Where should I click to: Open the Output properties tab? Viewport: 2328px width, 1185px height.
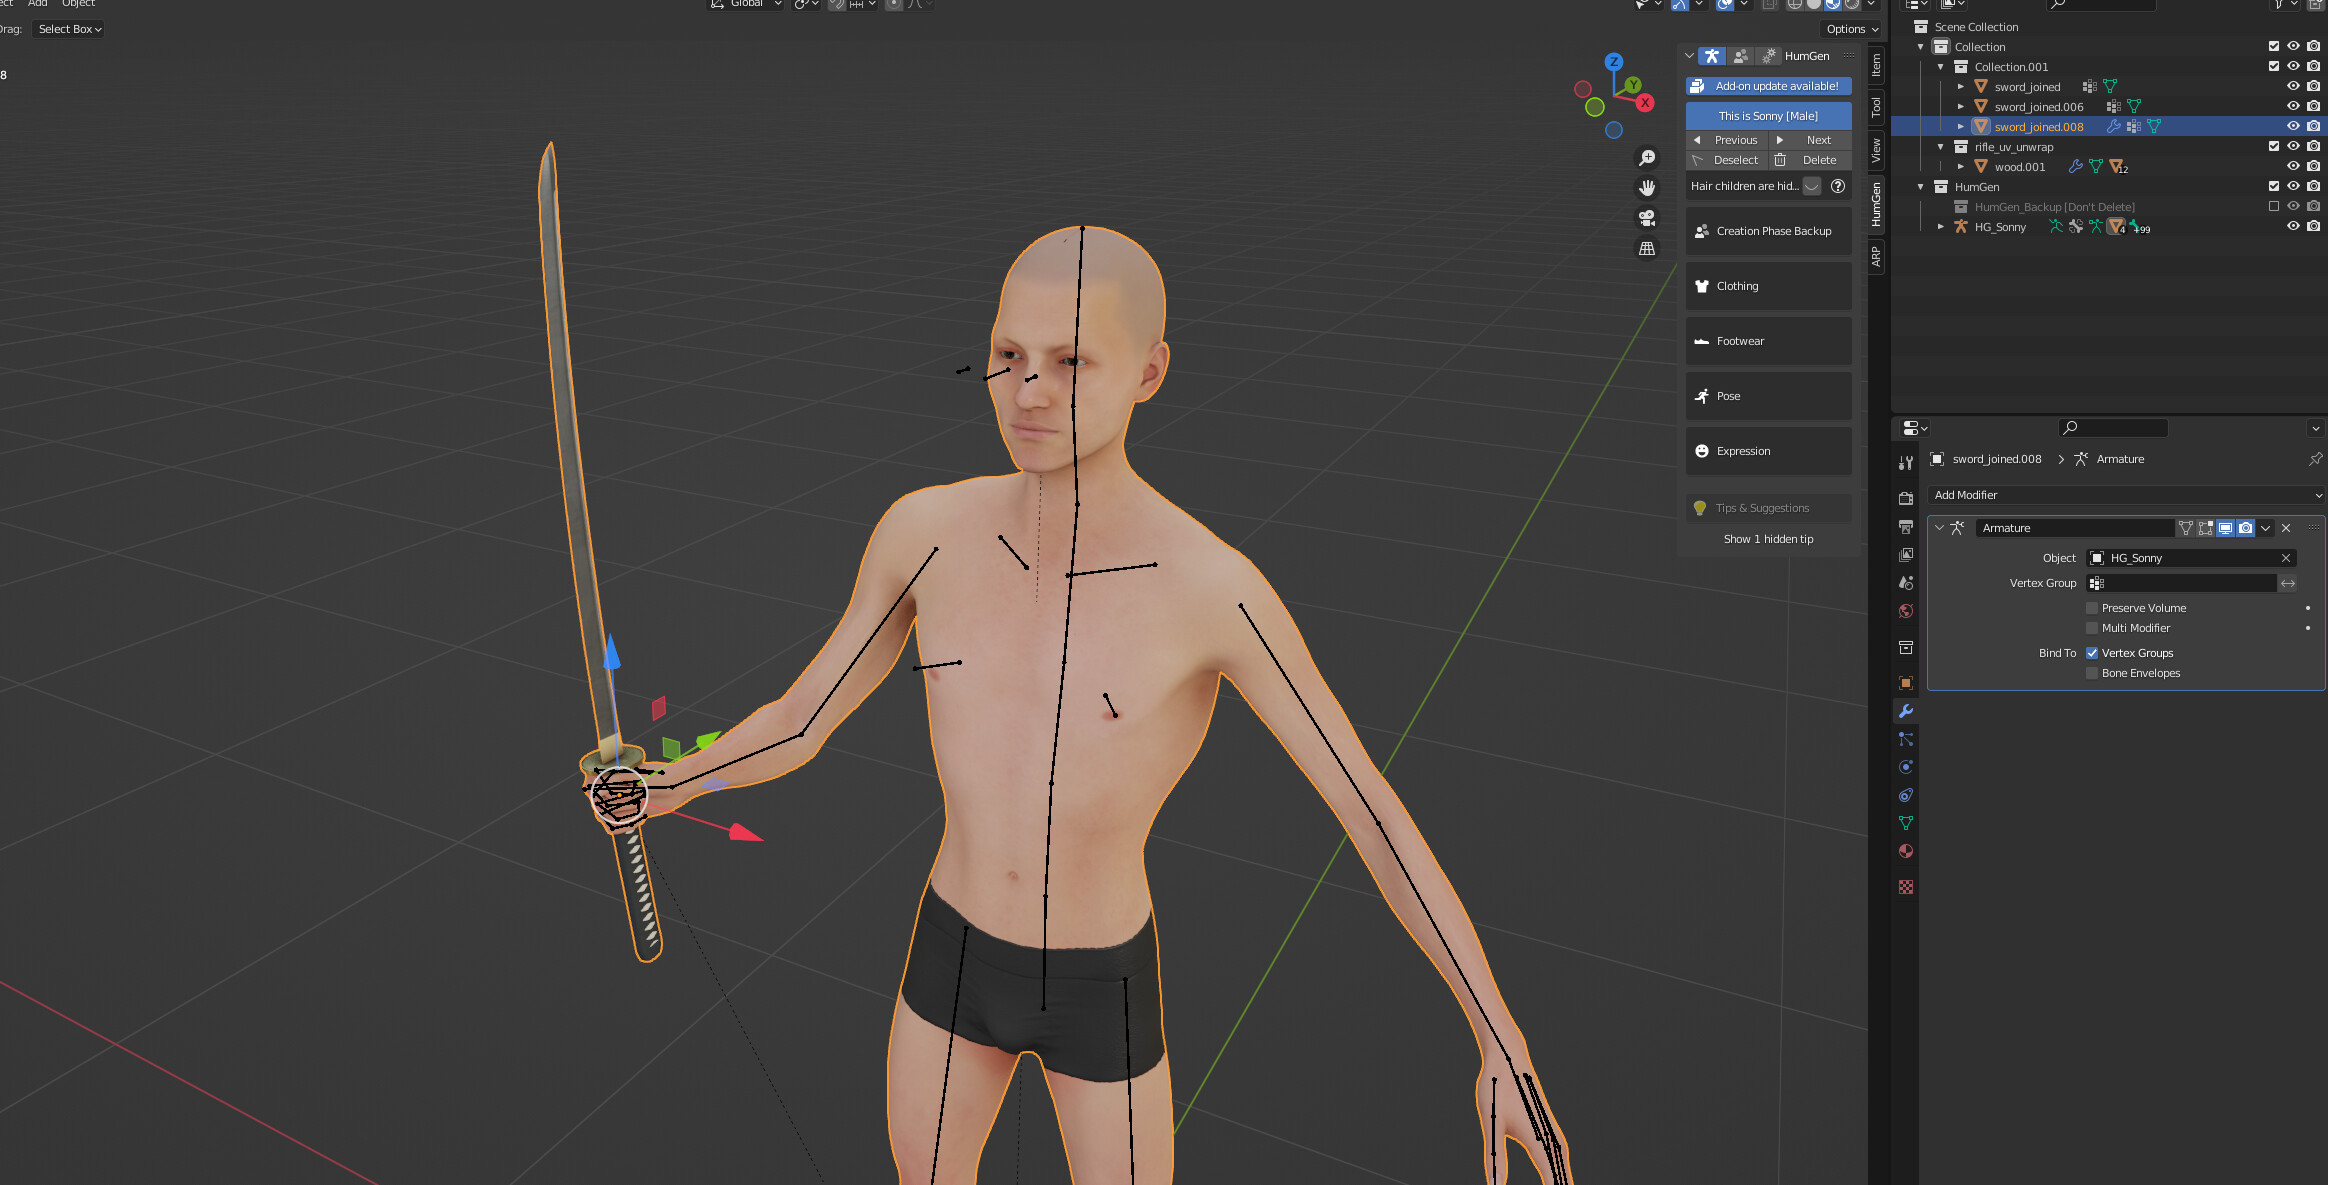point(1906,526)
